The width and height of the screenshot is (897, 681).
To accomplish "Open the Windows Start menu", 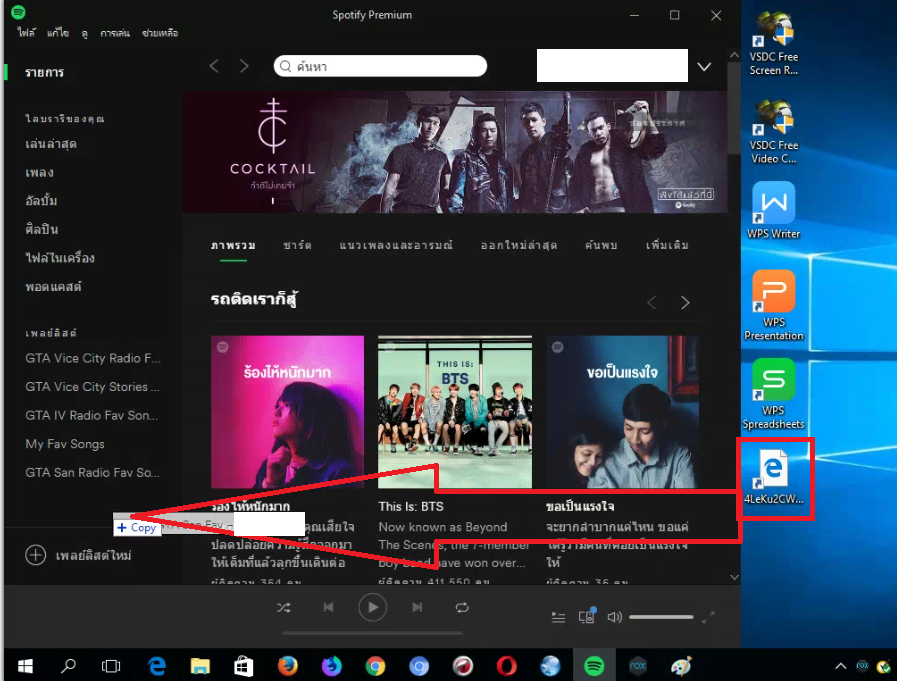I will (25, 666).
